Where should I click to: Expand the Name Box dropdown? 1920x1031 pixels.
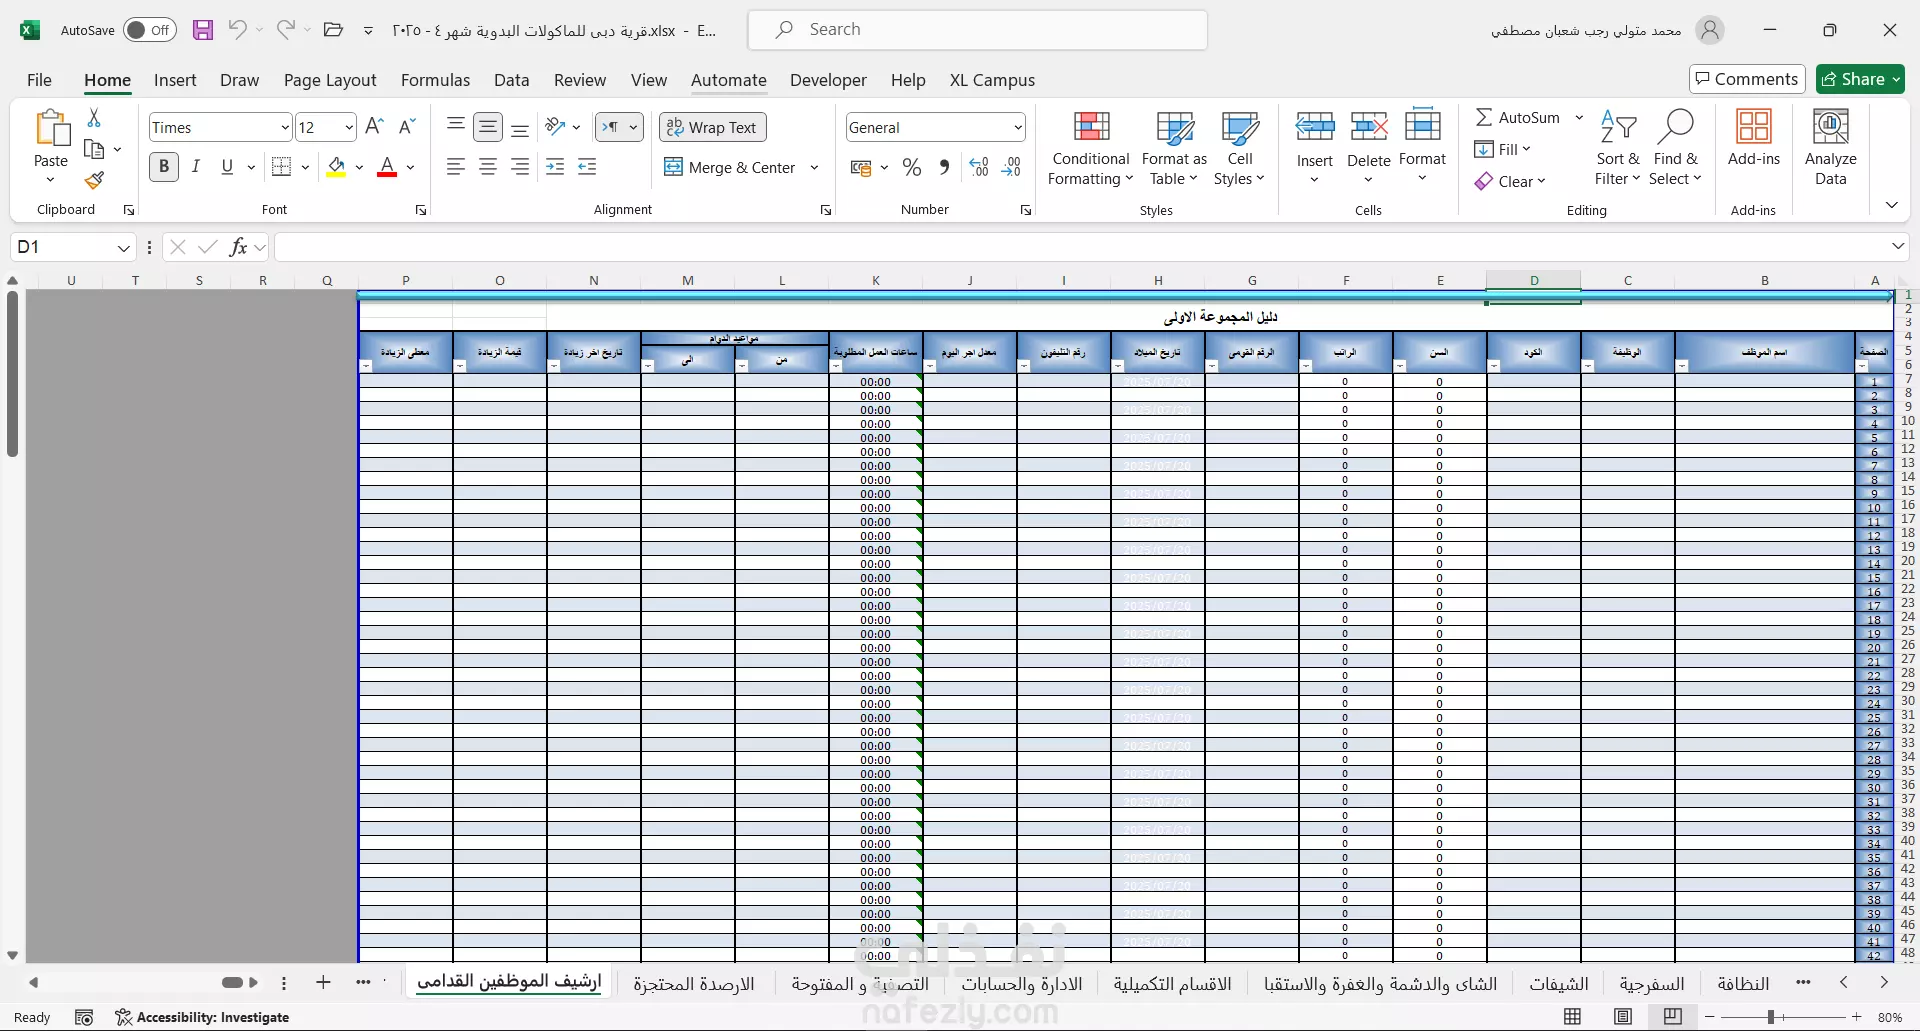[x=124, y=247]
